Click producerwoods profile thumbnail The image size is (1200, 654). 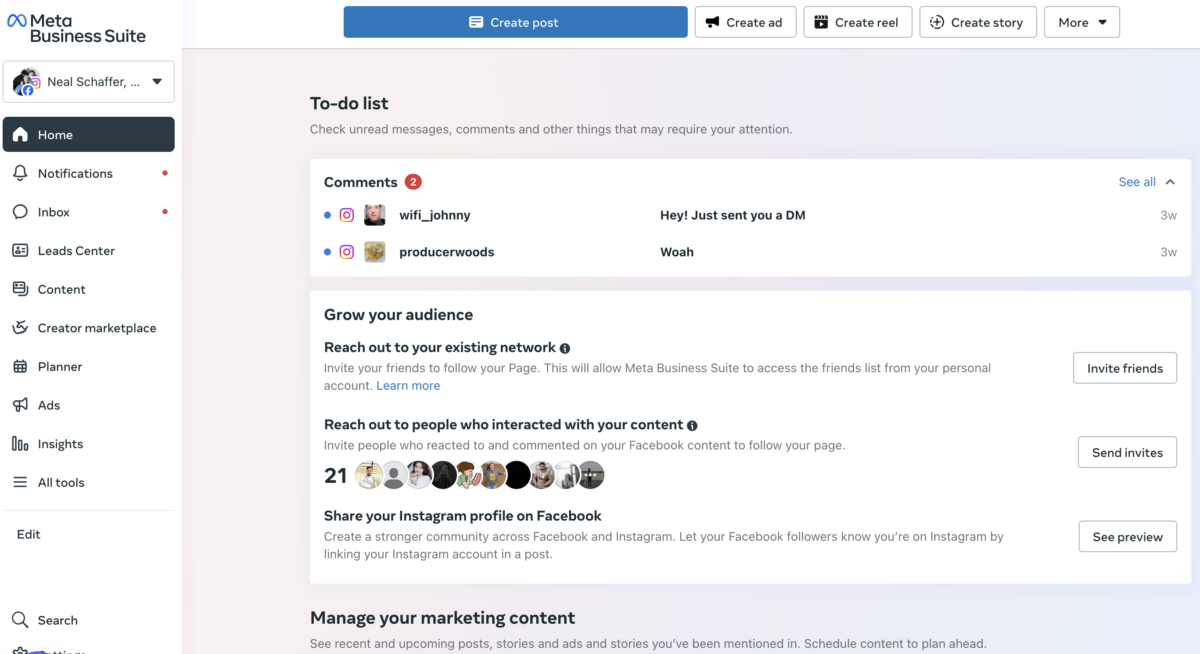point(375,252)
